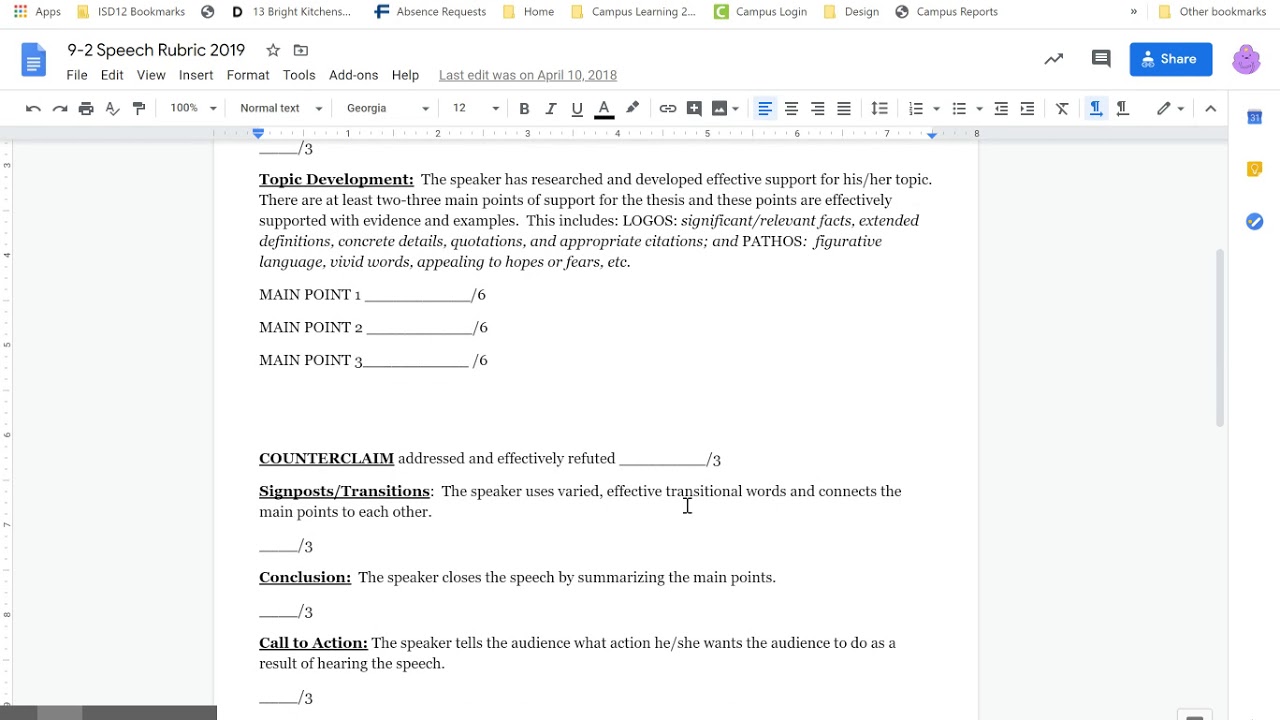This screenshot has height=720, width=1280.
Task: Open the Other bookmarks folder
Action: click(1212, 12)
